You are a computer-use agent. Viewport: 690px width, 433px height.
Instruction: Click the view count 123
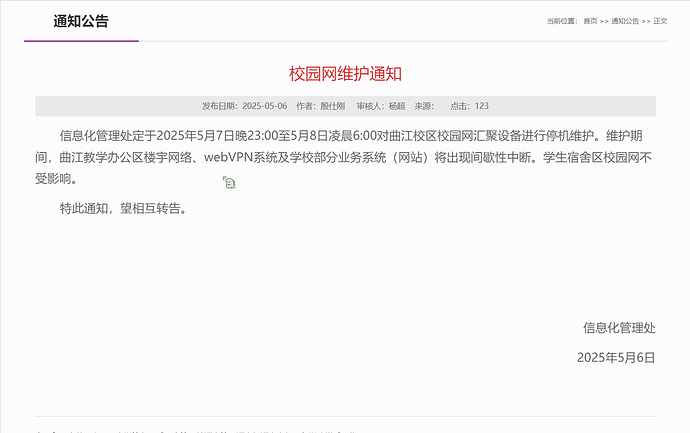pyautogui.click(x=482, y=106)
